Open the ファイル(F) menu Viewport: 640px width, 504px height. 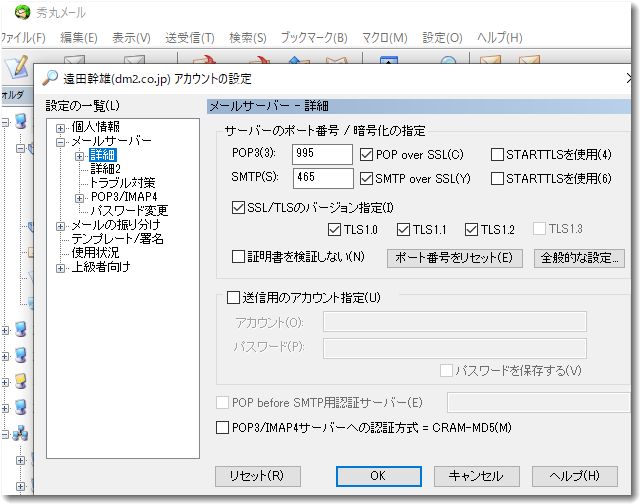23,38
